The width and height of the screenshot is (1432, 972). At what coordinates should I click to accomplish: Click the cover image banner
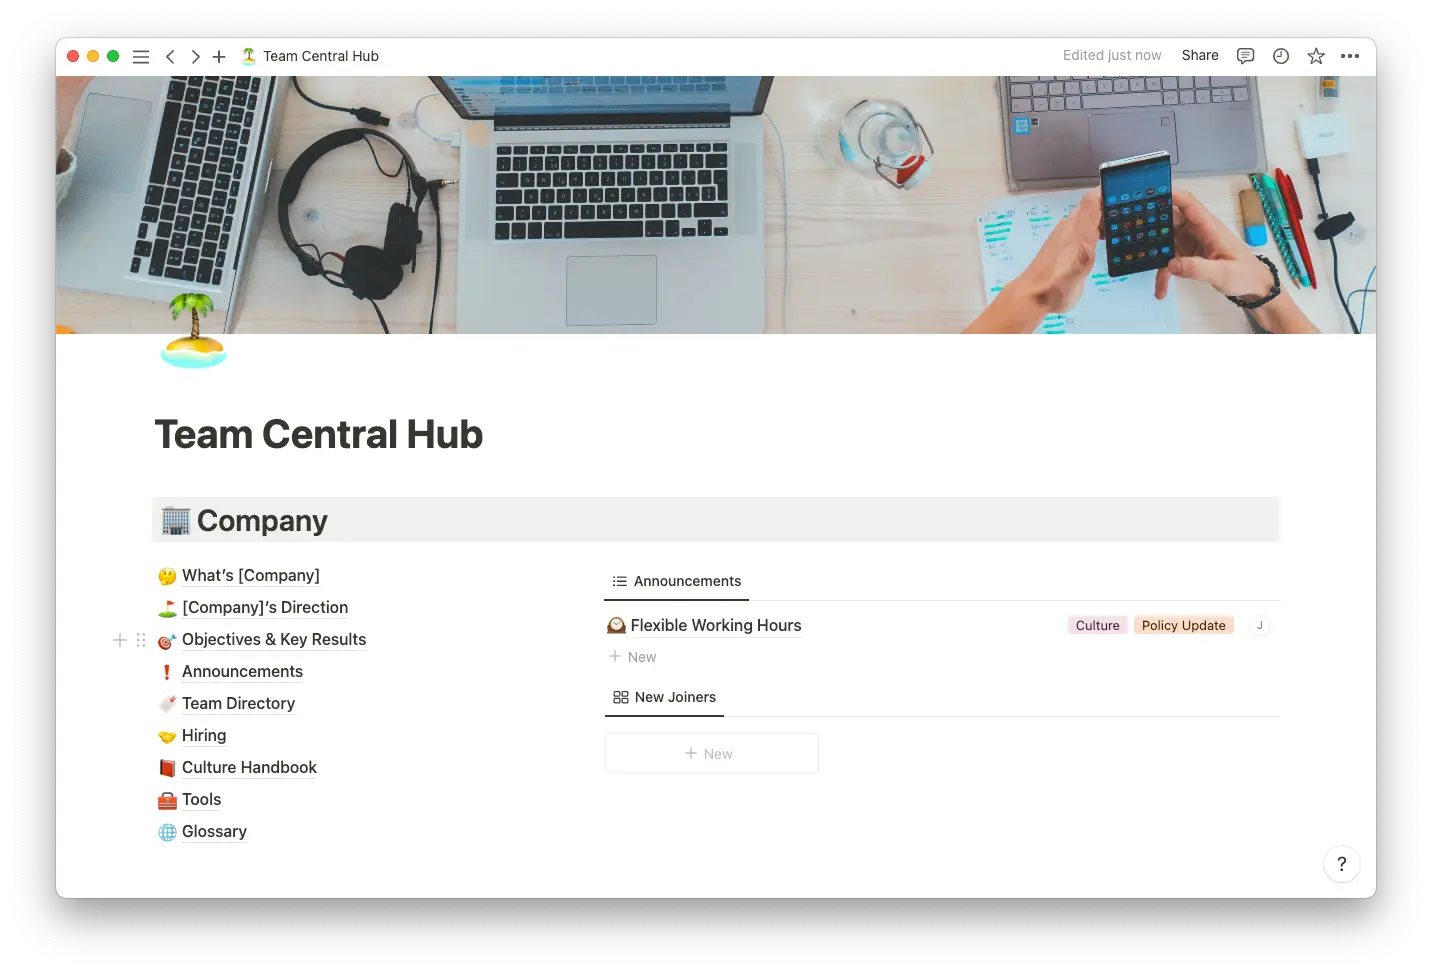point(716,205)
